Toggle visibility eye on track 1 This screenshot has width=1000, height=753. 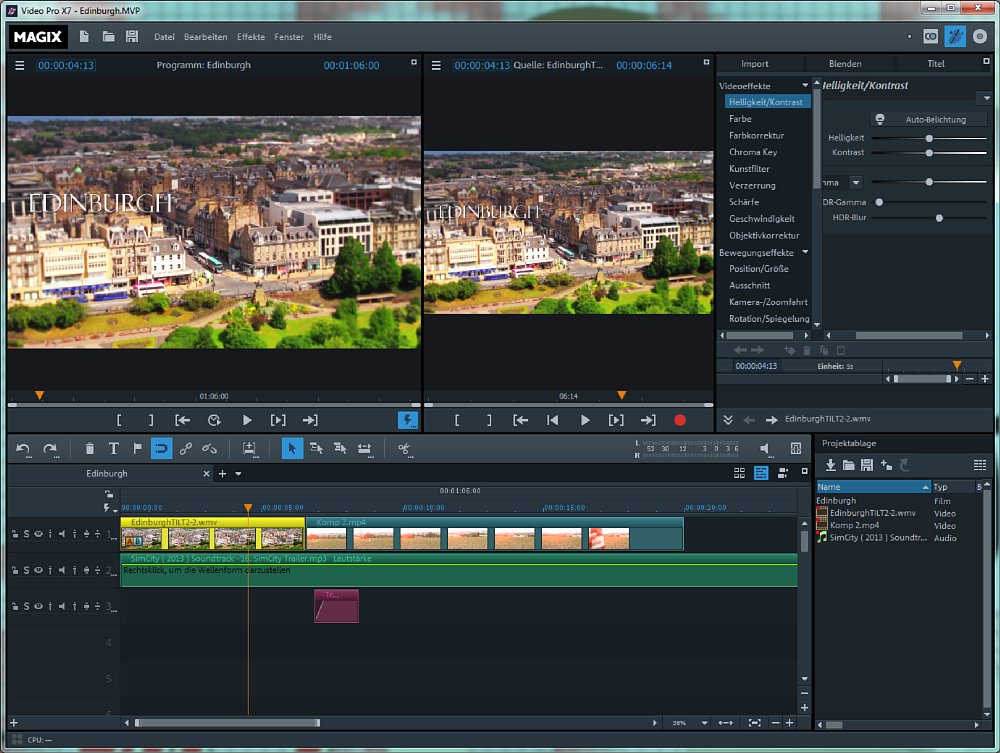39,534
